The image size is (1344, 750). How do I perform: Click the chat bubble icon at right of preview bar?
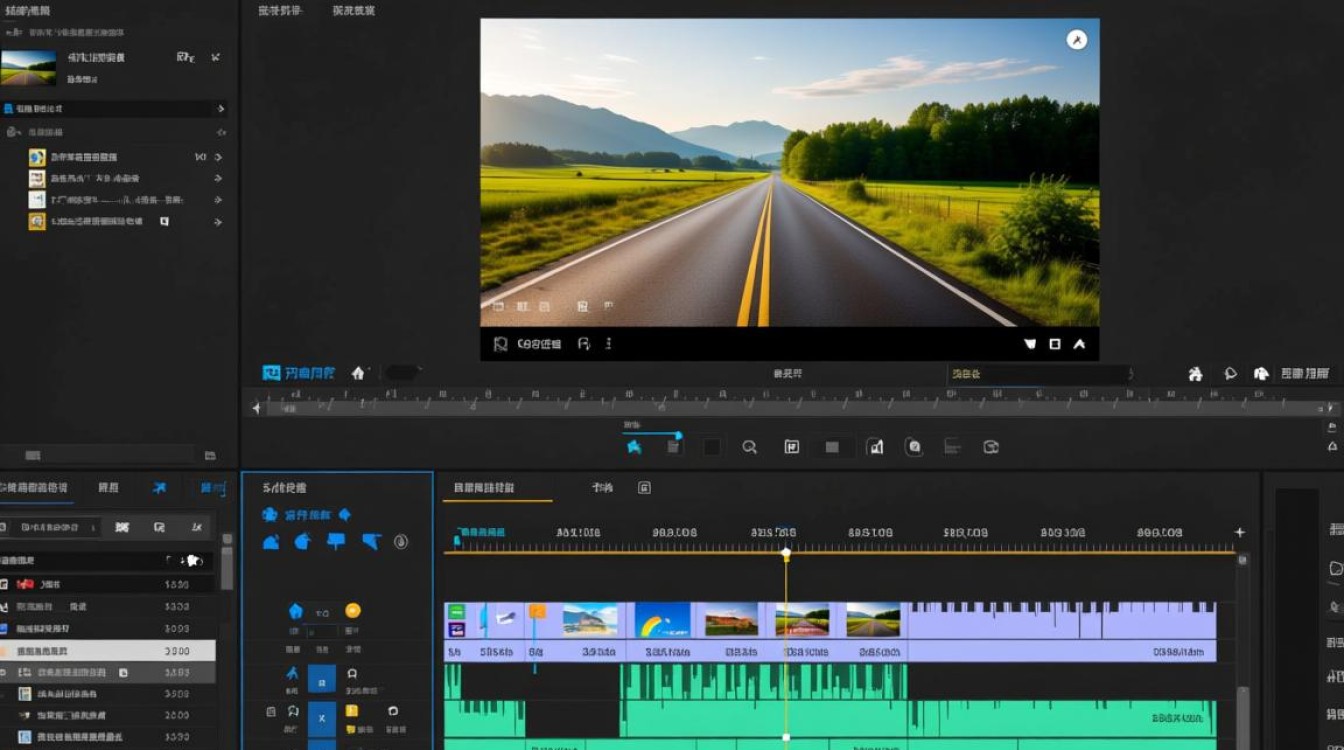coord(1230,374)
